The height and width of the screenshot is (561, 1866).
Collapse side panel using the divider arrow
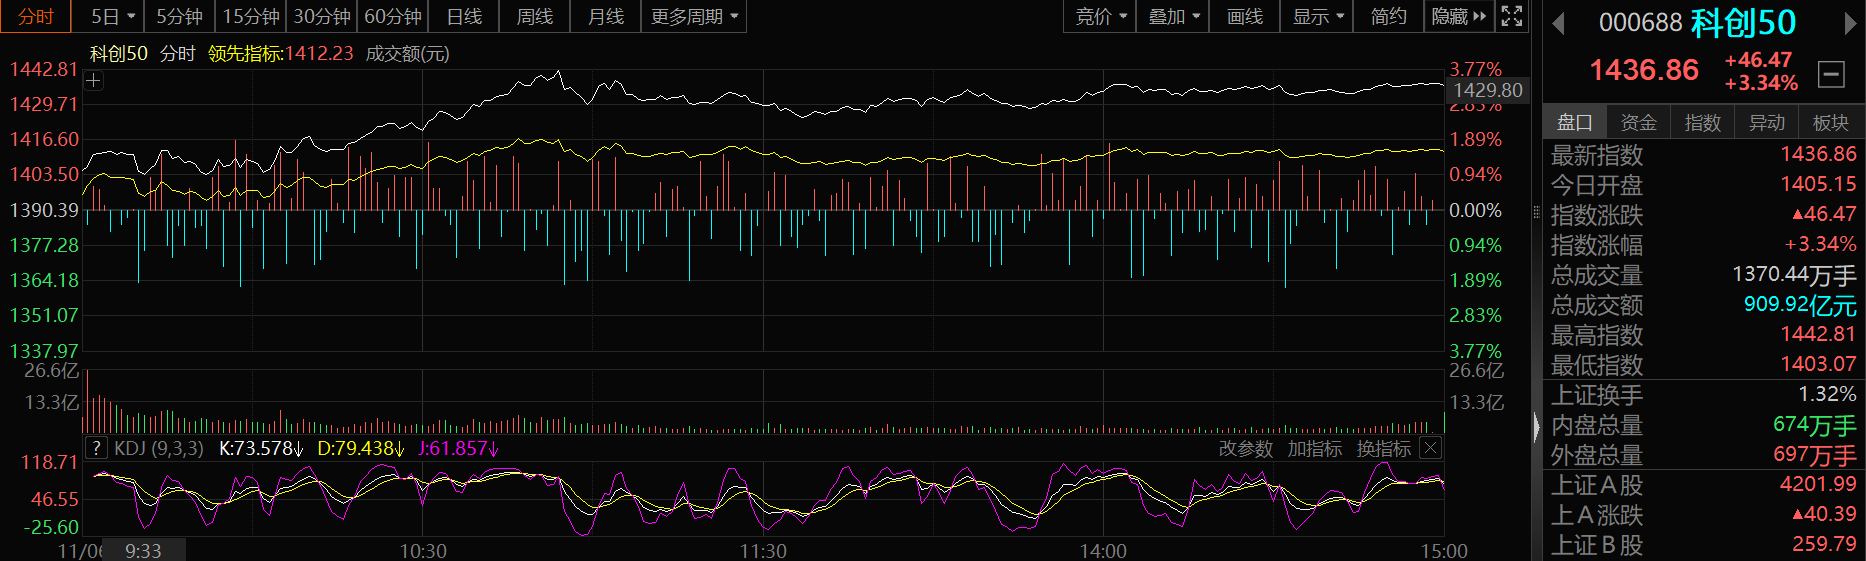point(1537,427)
